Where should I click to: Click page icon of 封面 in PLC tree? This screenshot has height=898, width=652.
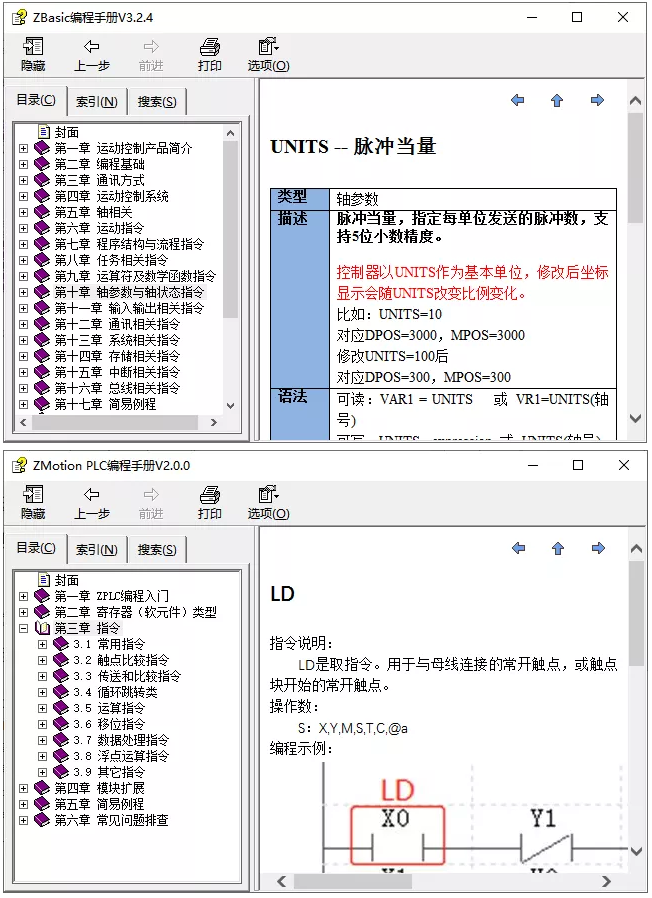44,580
